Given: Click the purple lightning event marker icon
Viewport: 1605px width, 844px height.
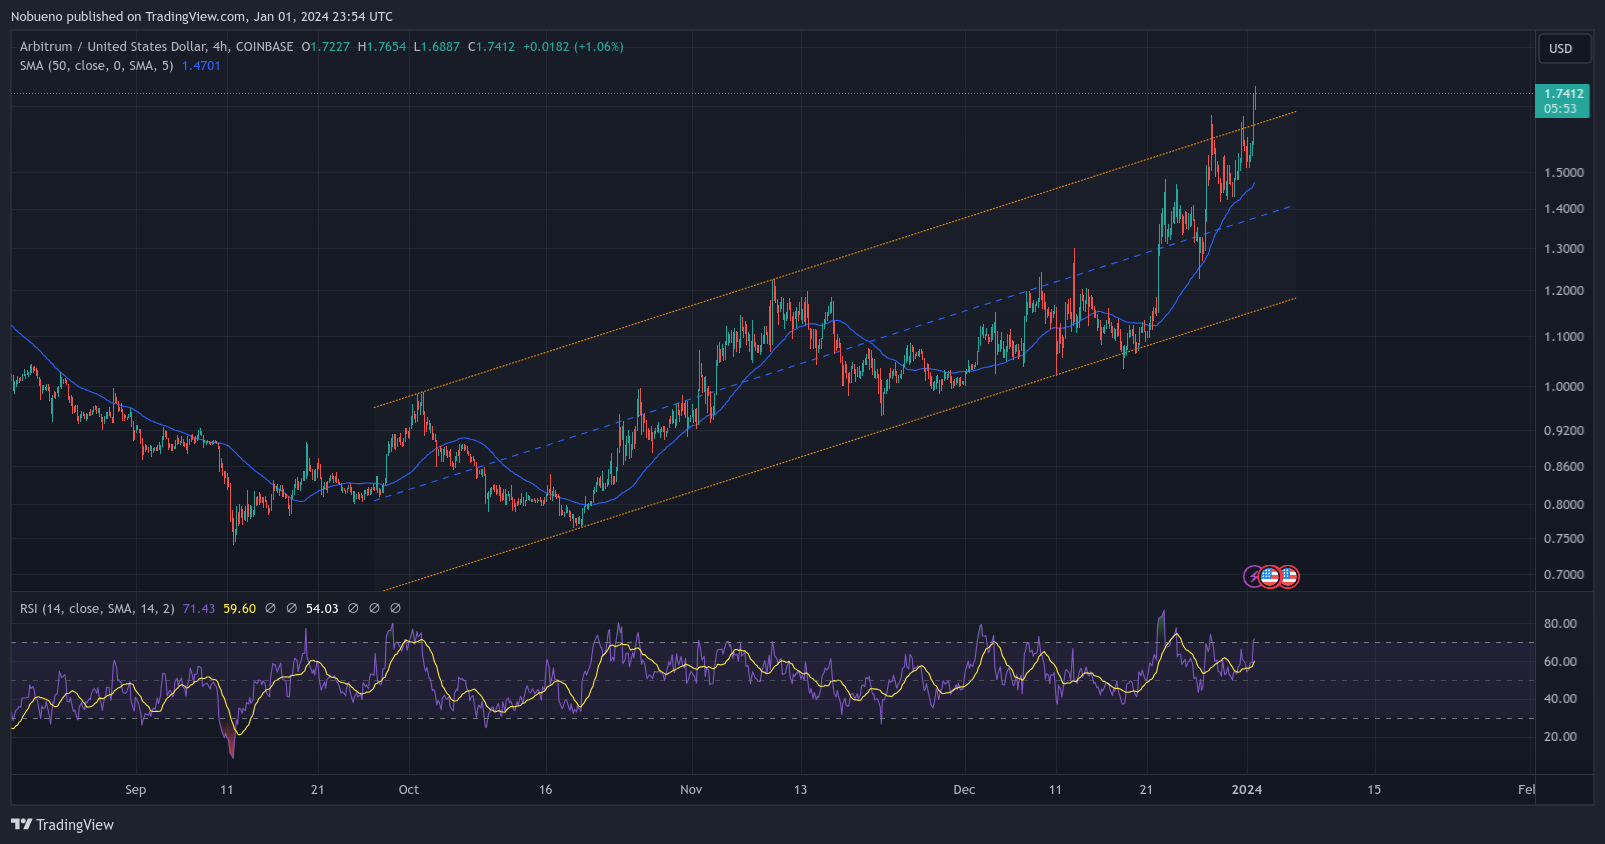Looking at the screenshot, I should tap(1253, 576).
